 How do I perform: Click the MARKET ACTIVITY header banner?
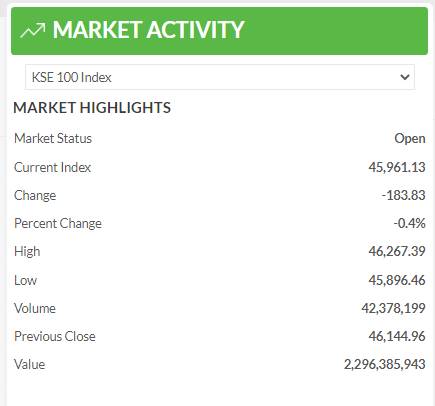click(x=219, y=31)
